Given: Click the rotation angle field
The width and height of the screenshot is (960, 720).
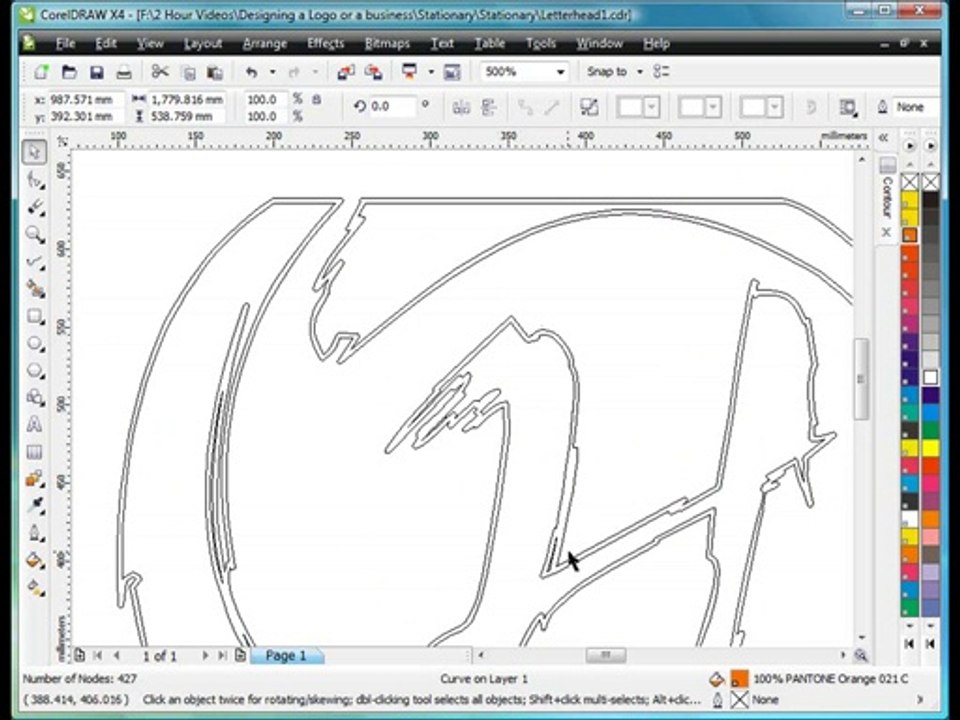Looking at the screenshot, I should [x=392, y=107].
